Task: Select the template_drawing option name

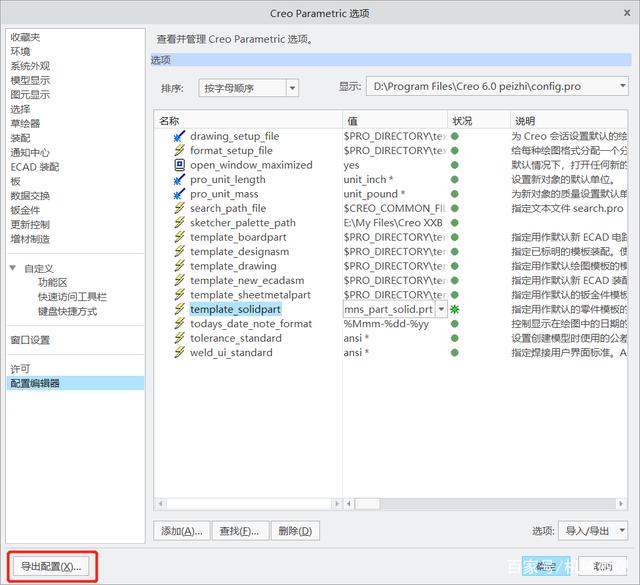Action: click(233, 266)
